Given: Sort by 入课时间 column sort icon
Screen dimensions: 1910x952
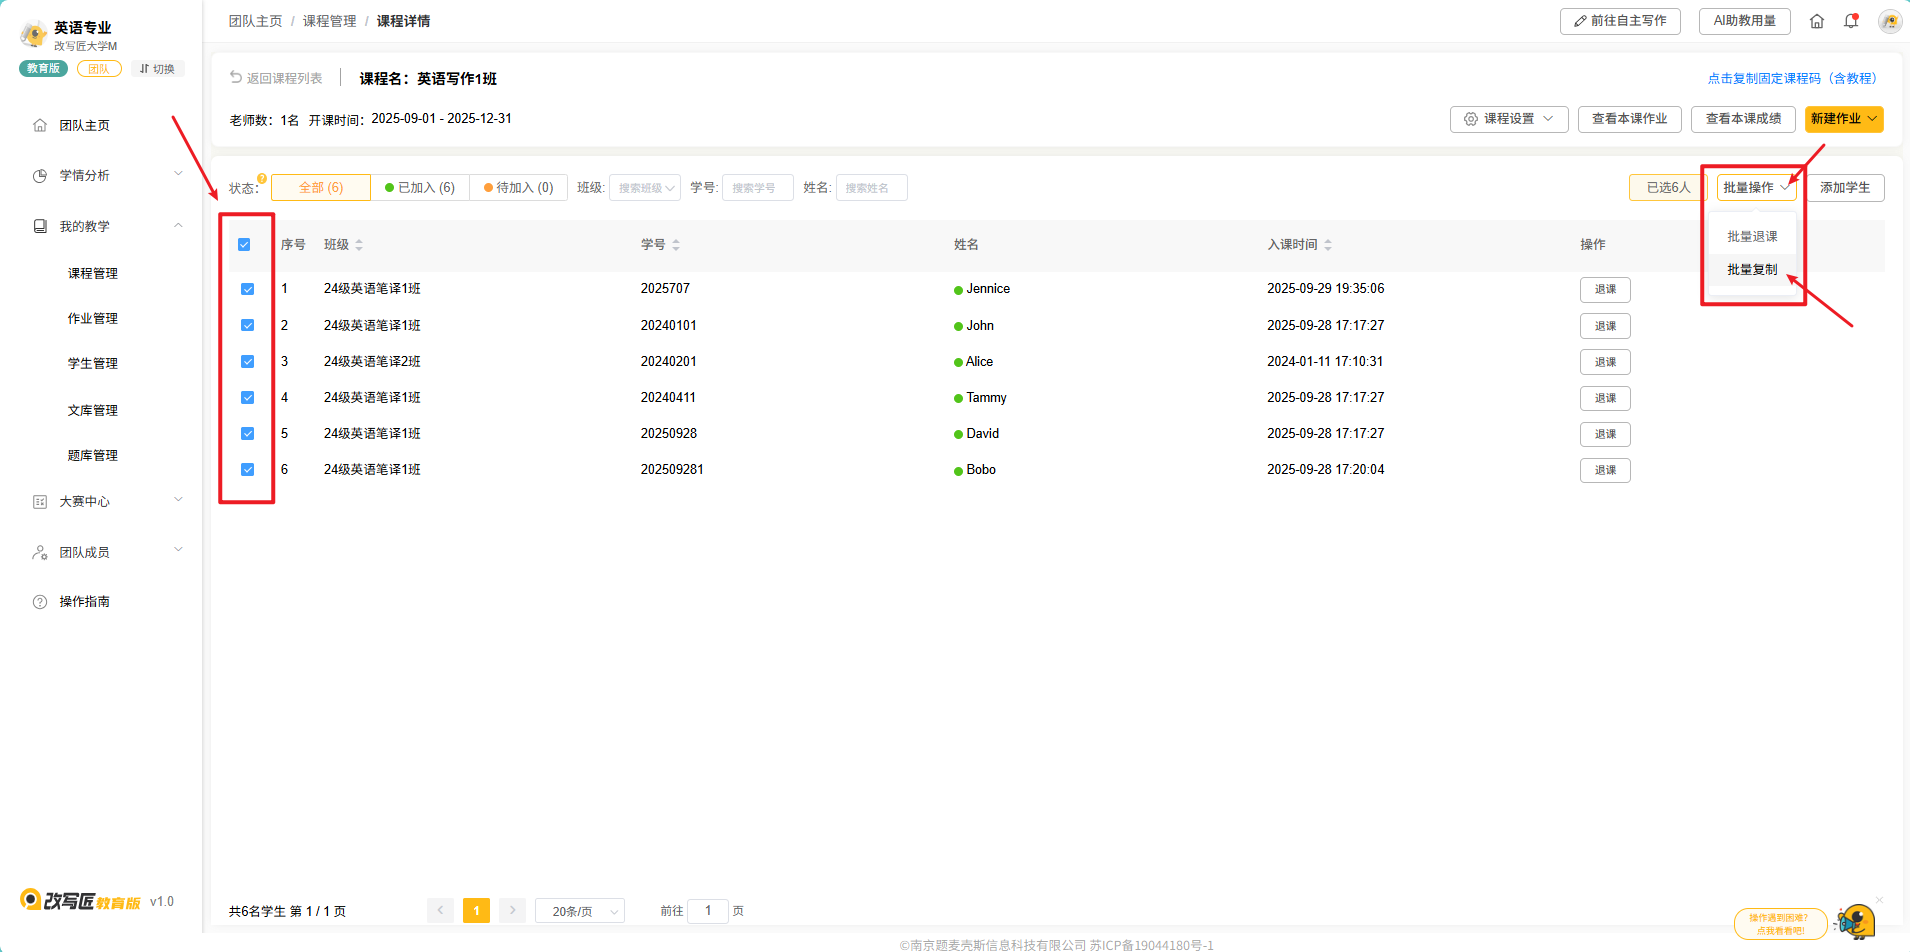Looking at the screenshot, I should [x=1328, y=245].
